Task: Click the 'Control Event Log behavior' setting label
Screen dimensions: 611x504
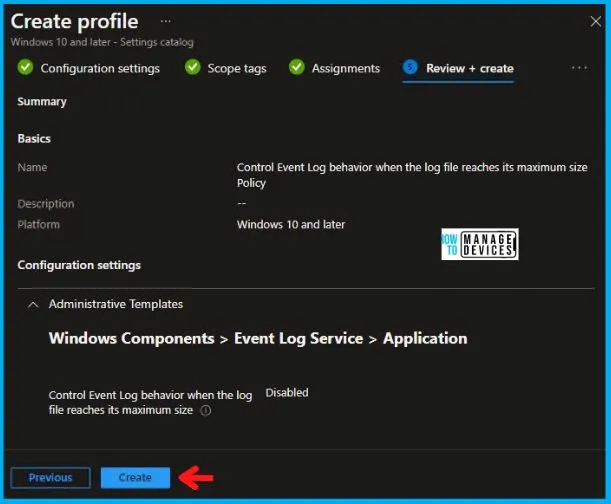Action: (x=150, y=403)
